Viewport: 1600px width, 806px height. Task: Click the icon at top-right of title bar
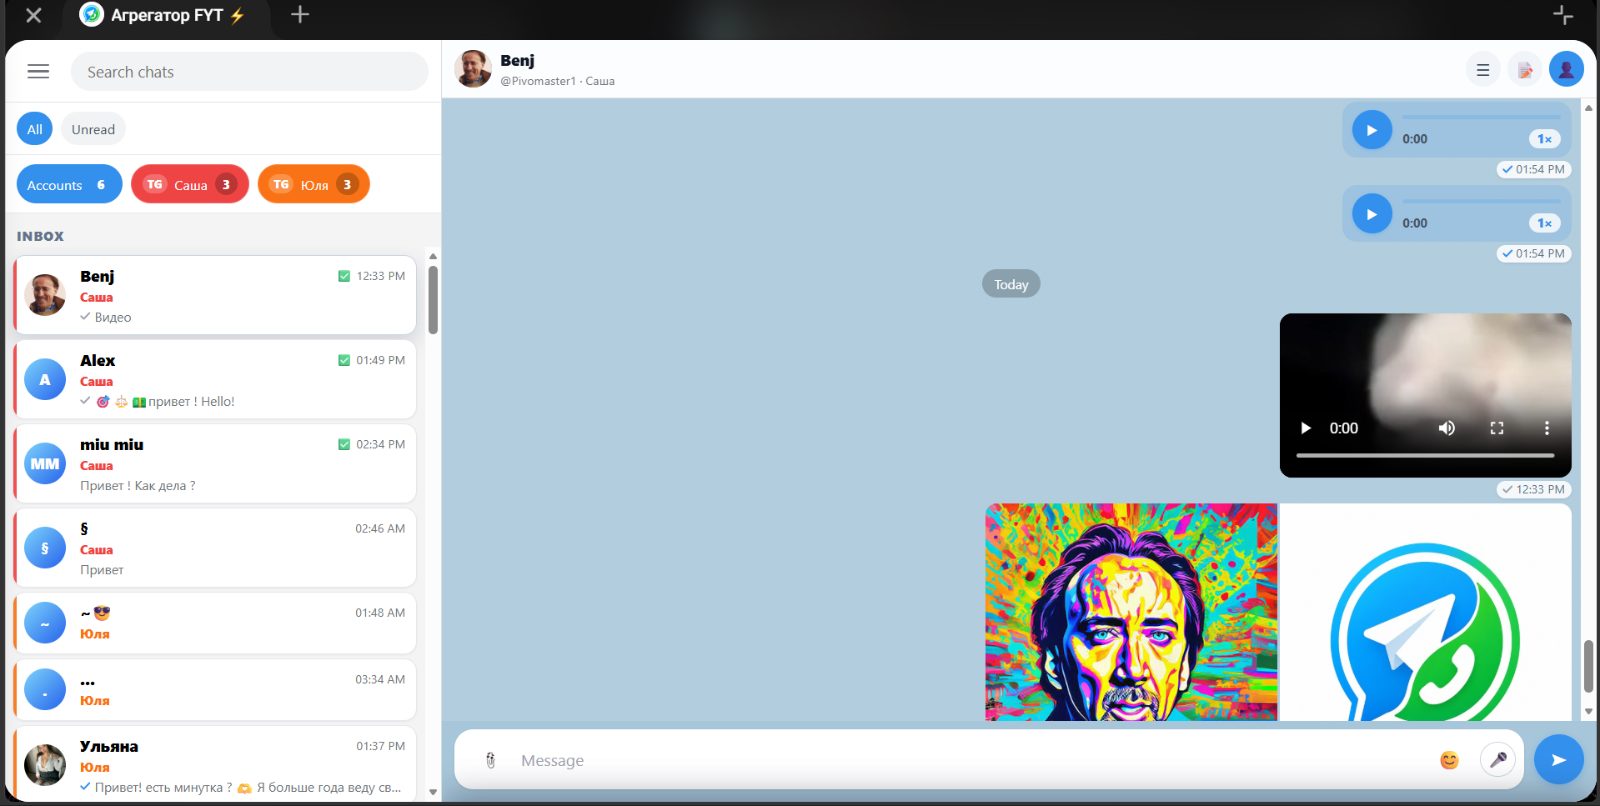click(1562, 14)
